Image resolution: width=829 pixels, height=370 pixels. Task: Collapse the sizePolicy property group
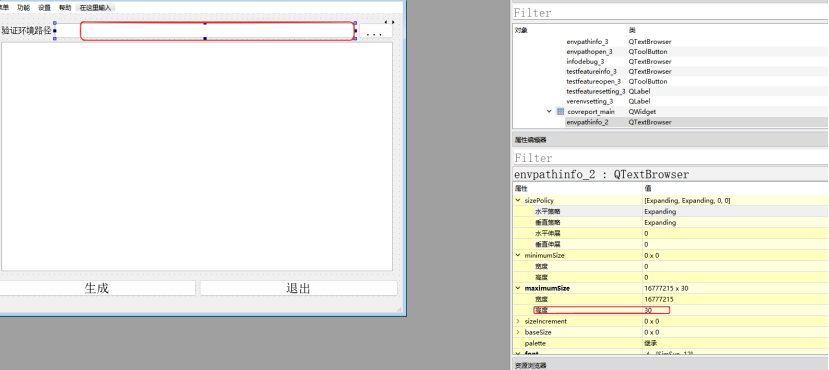pos(518,201)
